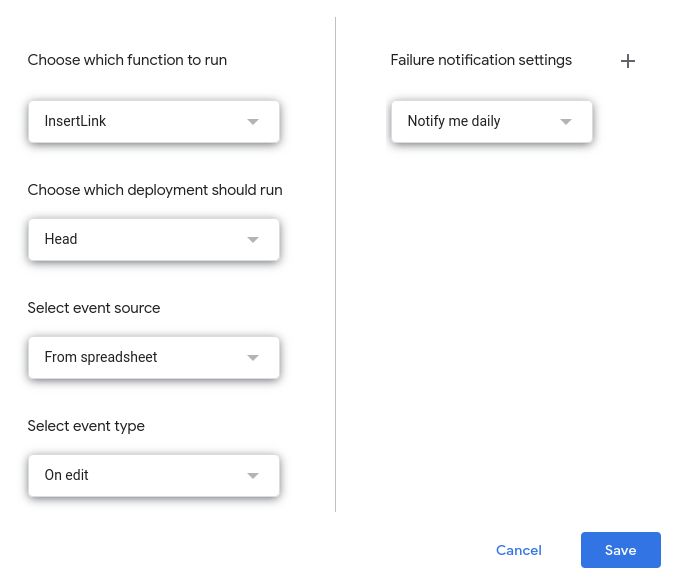Open the InsertLink function dropdown
This screenshot has height=578, width=687.
click(153, 122)
